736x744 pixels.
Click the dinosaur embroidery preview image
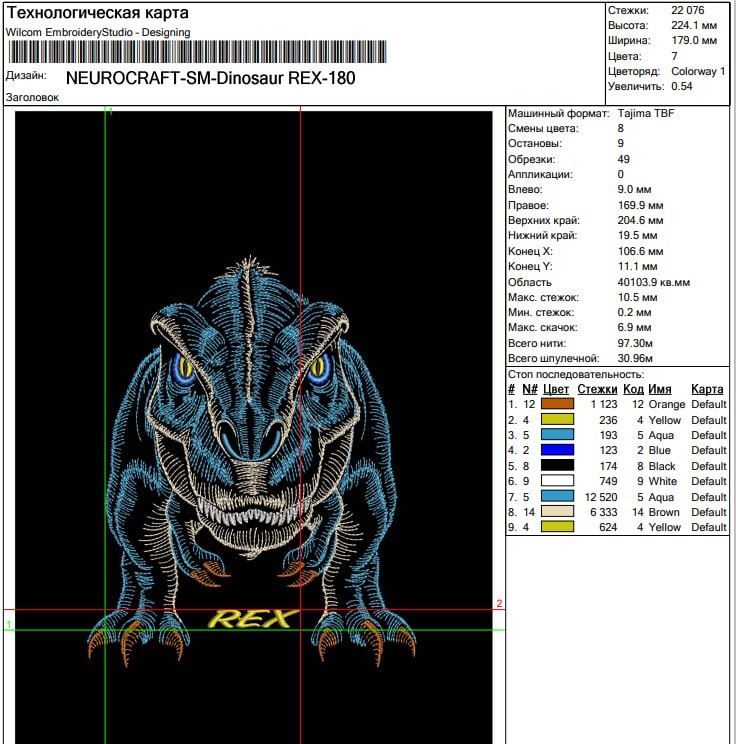253,427
